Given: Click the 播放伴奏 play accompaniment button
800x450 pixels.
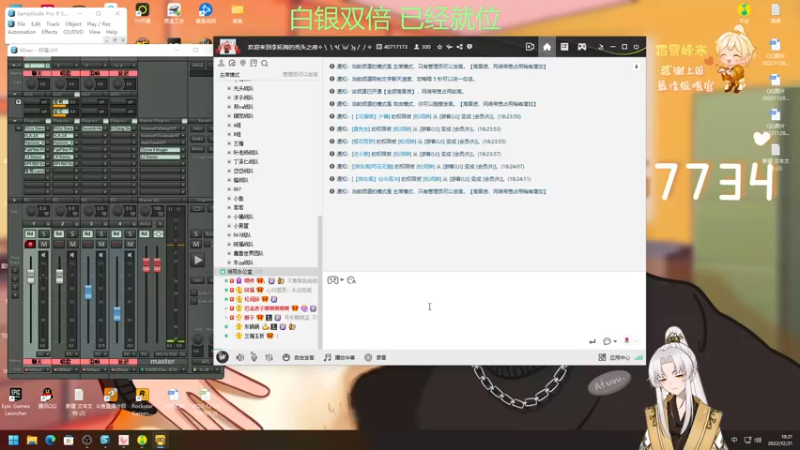Looking at the screenshot, I should (x=340, y=358).
